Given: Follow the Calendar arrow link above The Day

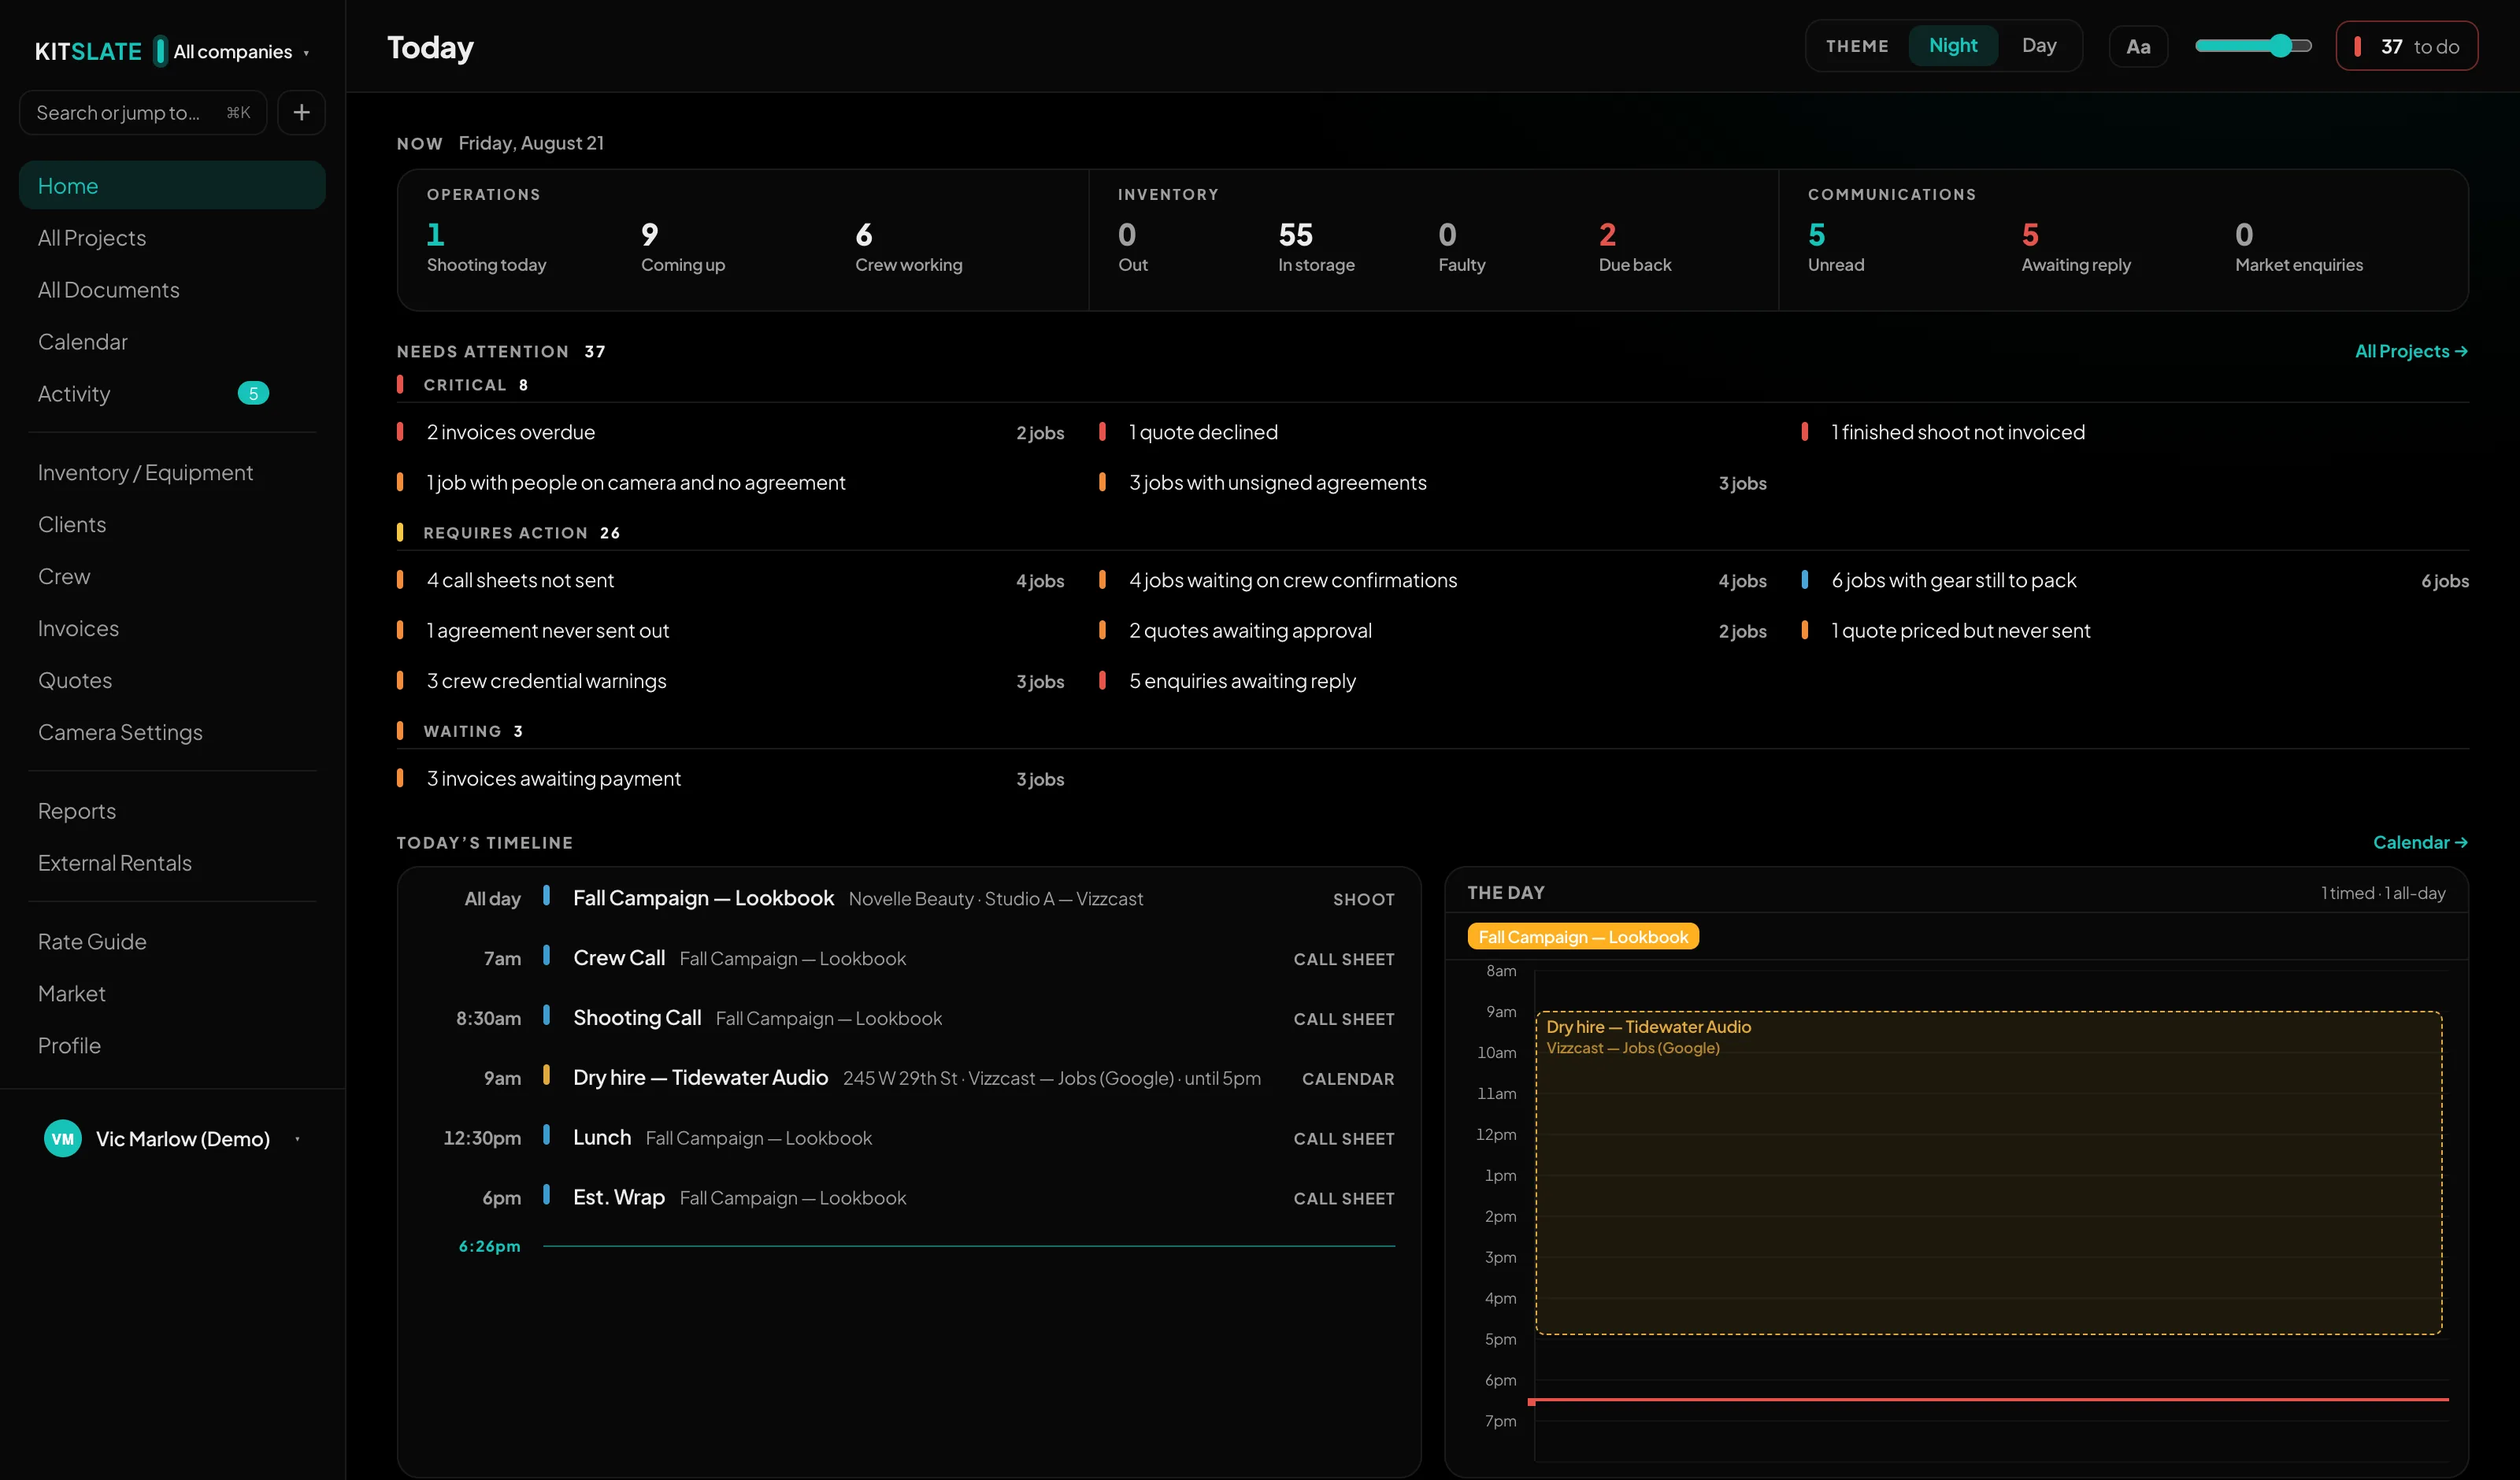Looking at the screenshot, I should click(x=2420, y=842).
